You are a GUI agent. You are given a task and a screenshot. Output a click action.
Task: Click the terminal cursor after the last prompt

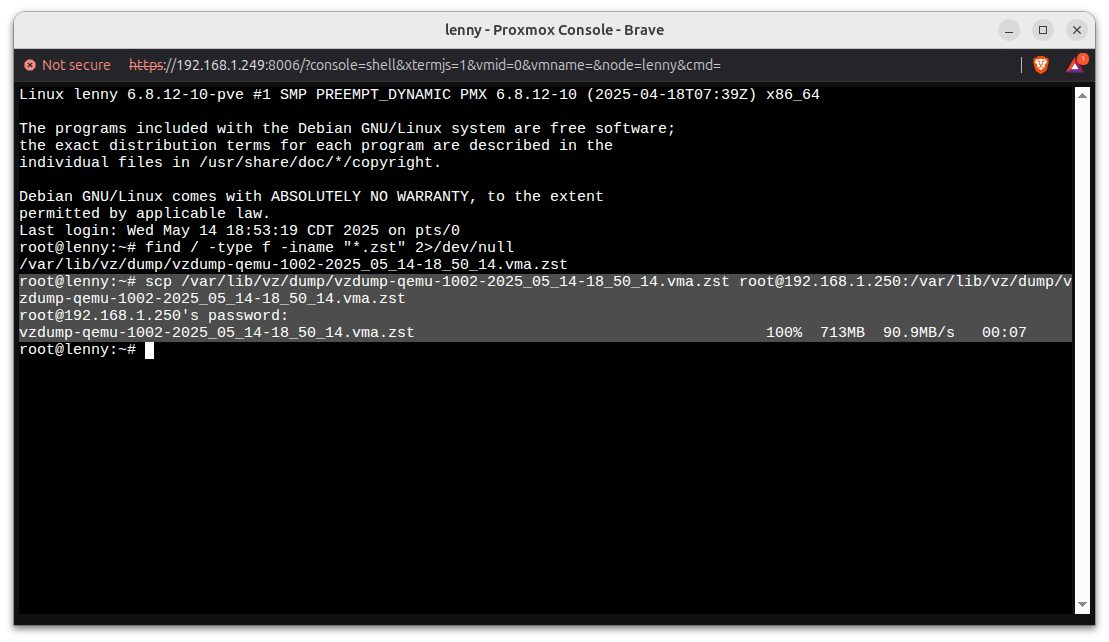pos(149,350)
